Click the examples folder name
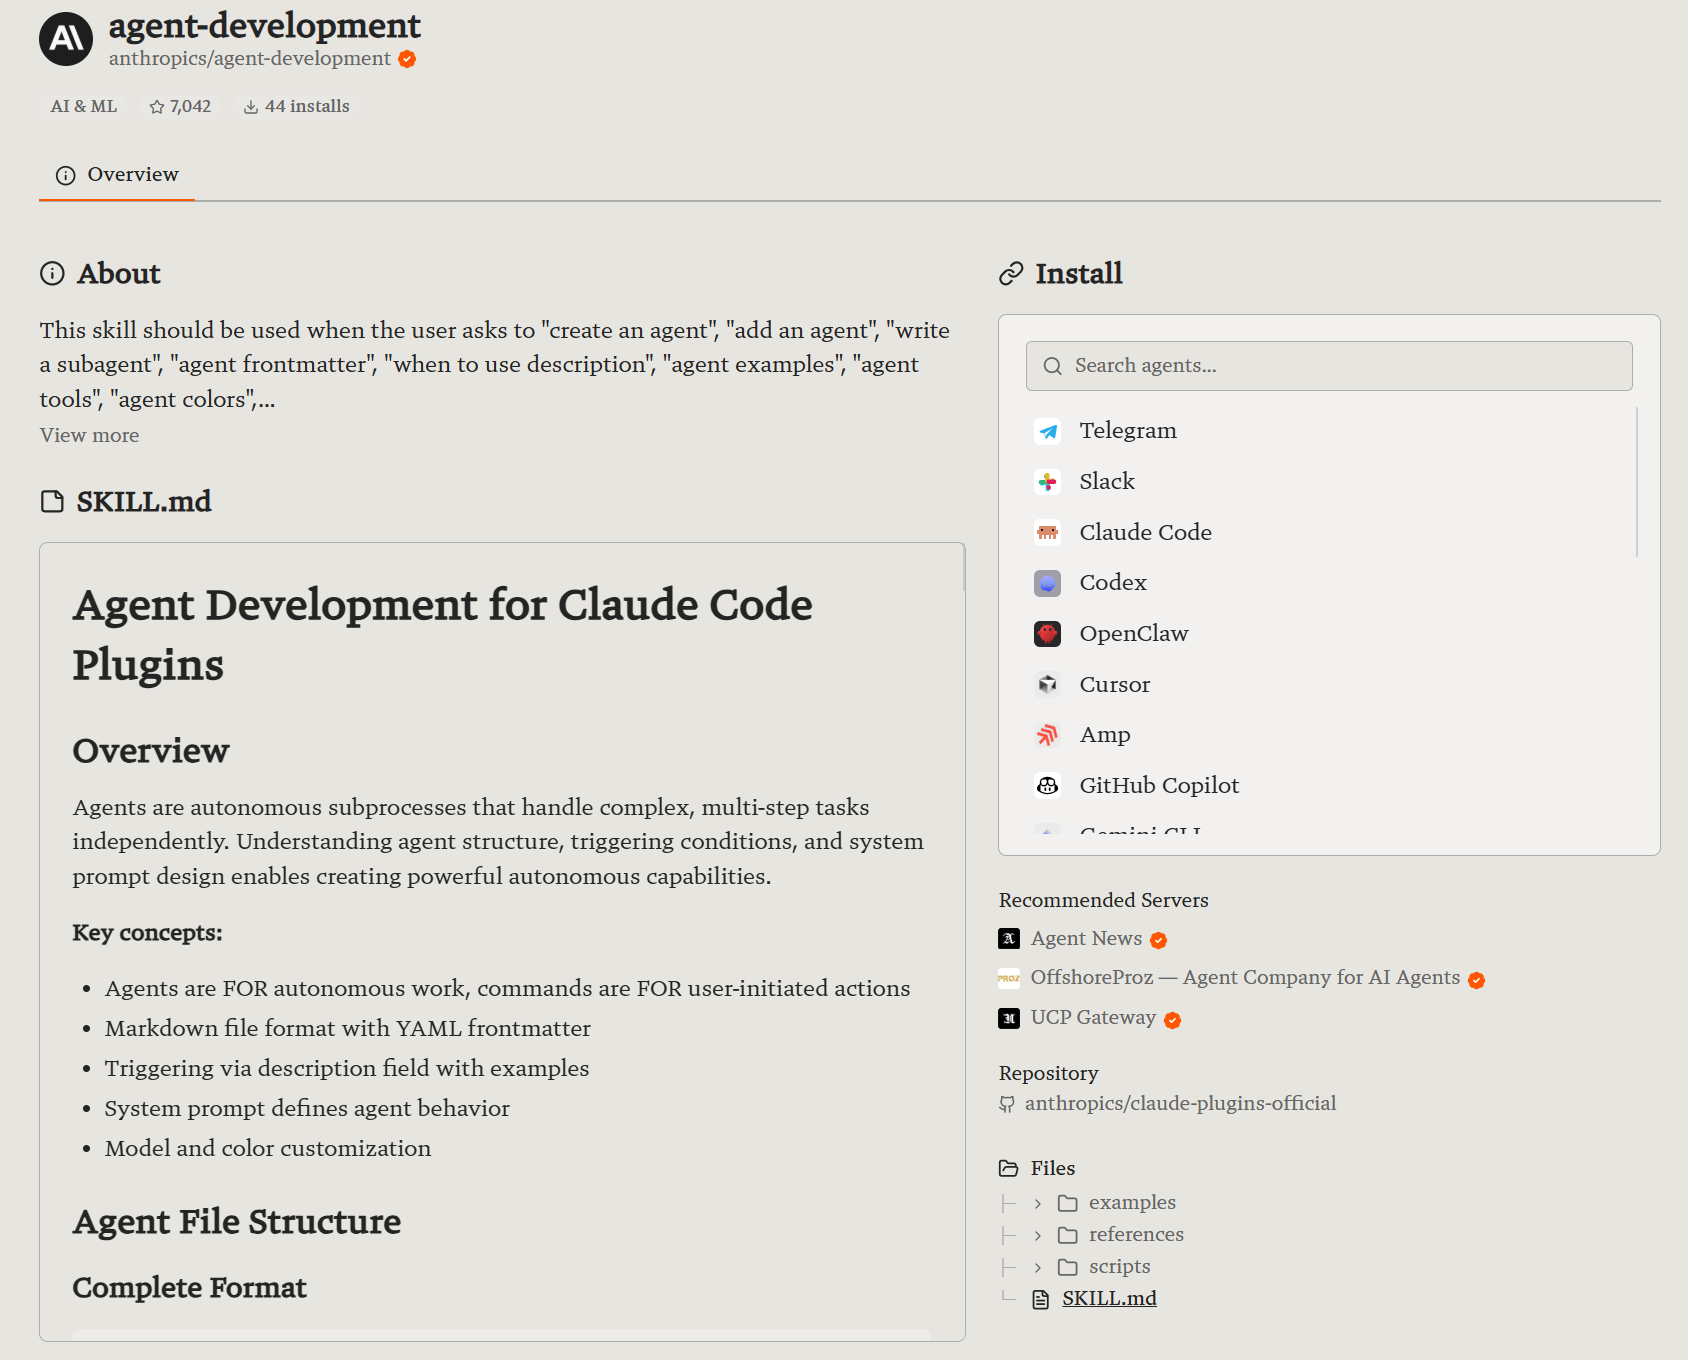The height and width of the screenshot is (1360, 1688). pyautogui.click(x=1132, y=1202)
